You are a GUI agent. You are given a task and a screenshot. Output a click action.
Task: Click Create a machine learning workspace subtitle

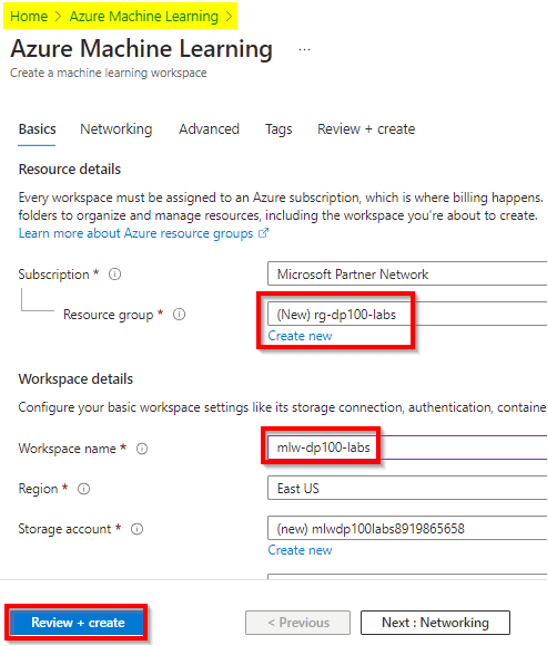point(108,73)
